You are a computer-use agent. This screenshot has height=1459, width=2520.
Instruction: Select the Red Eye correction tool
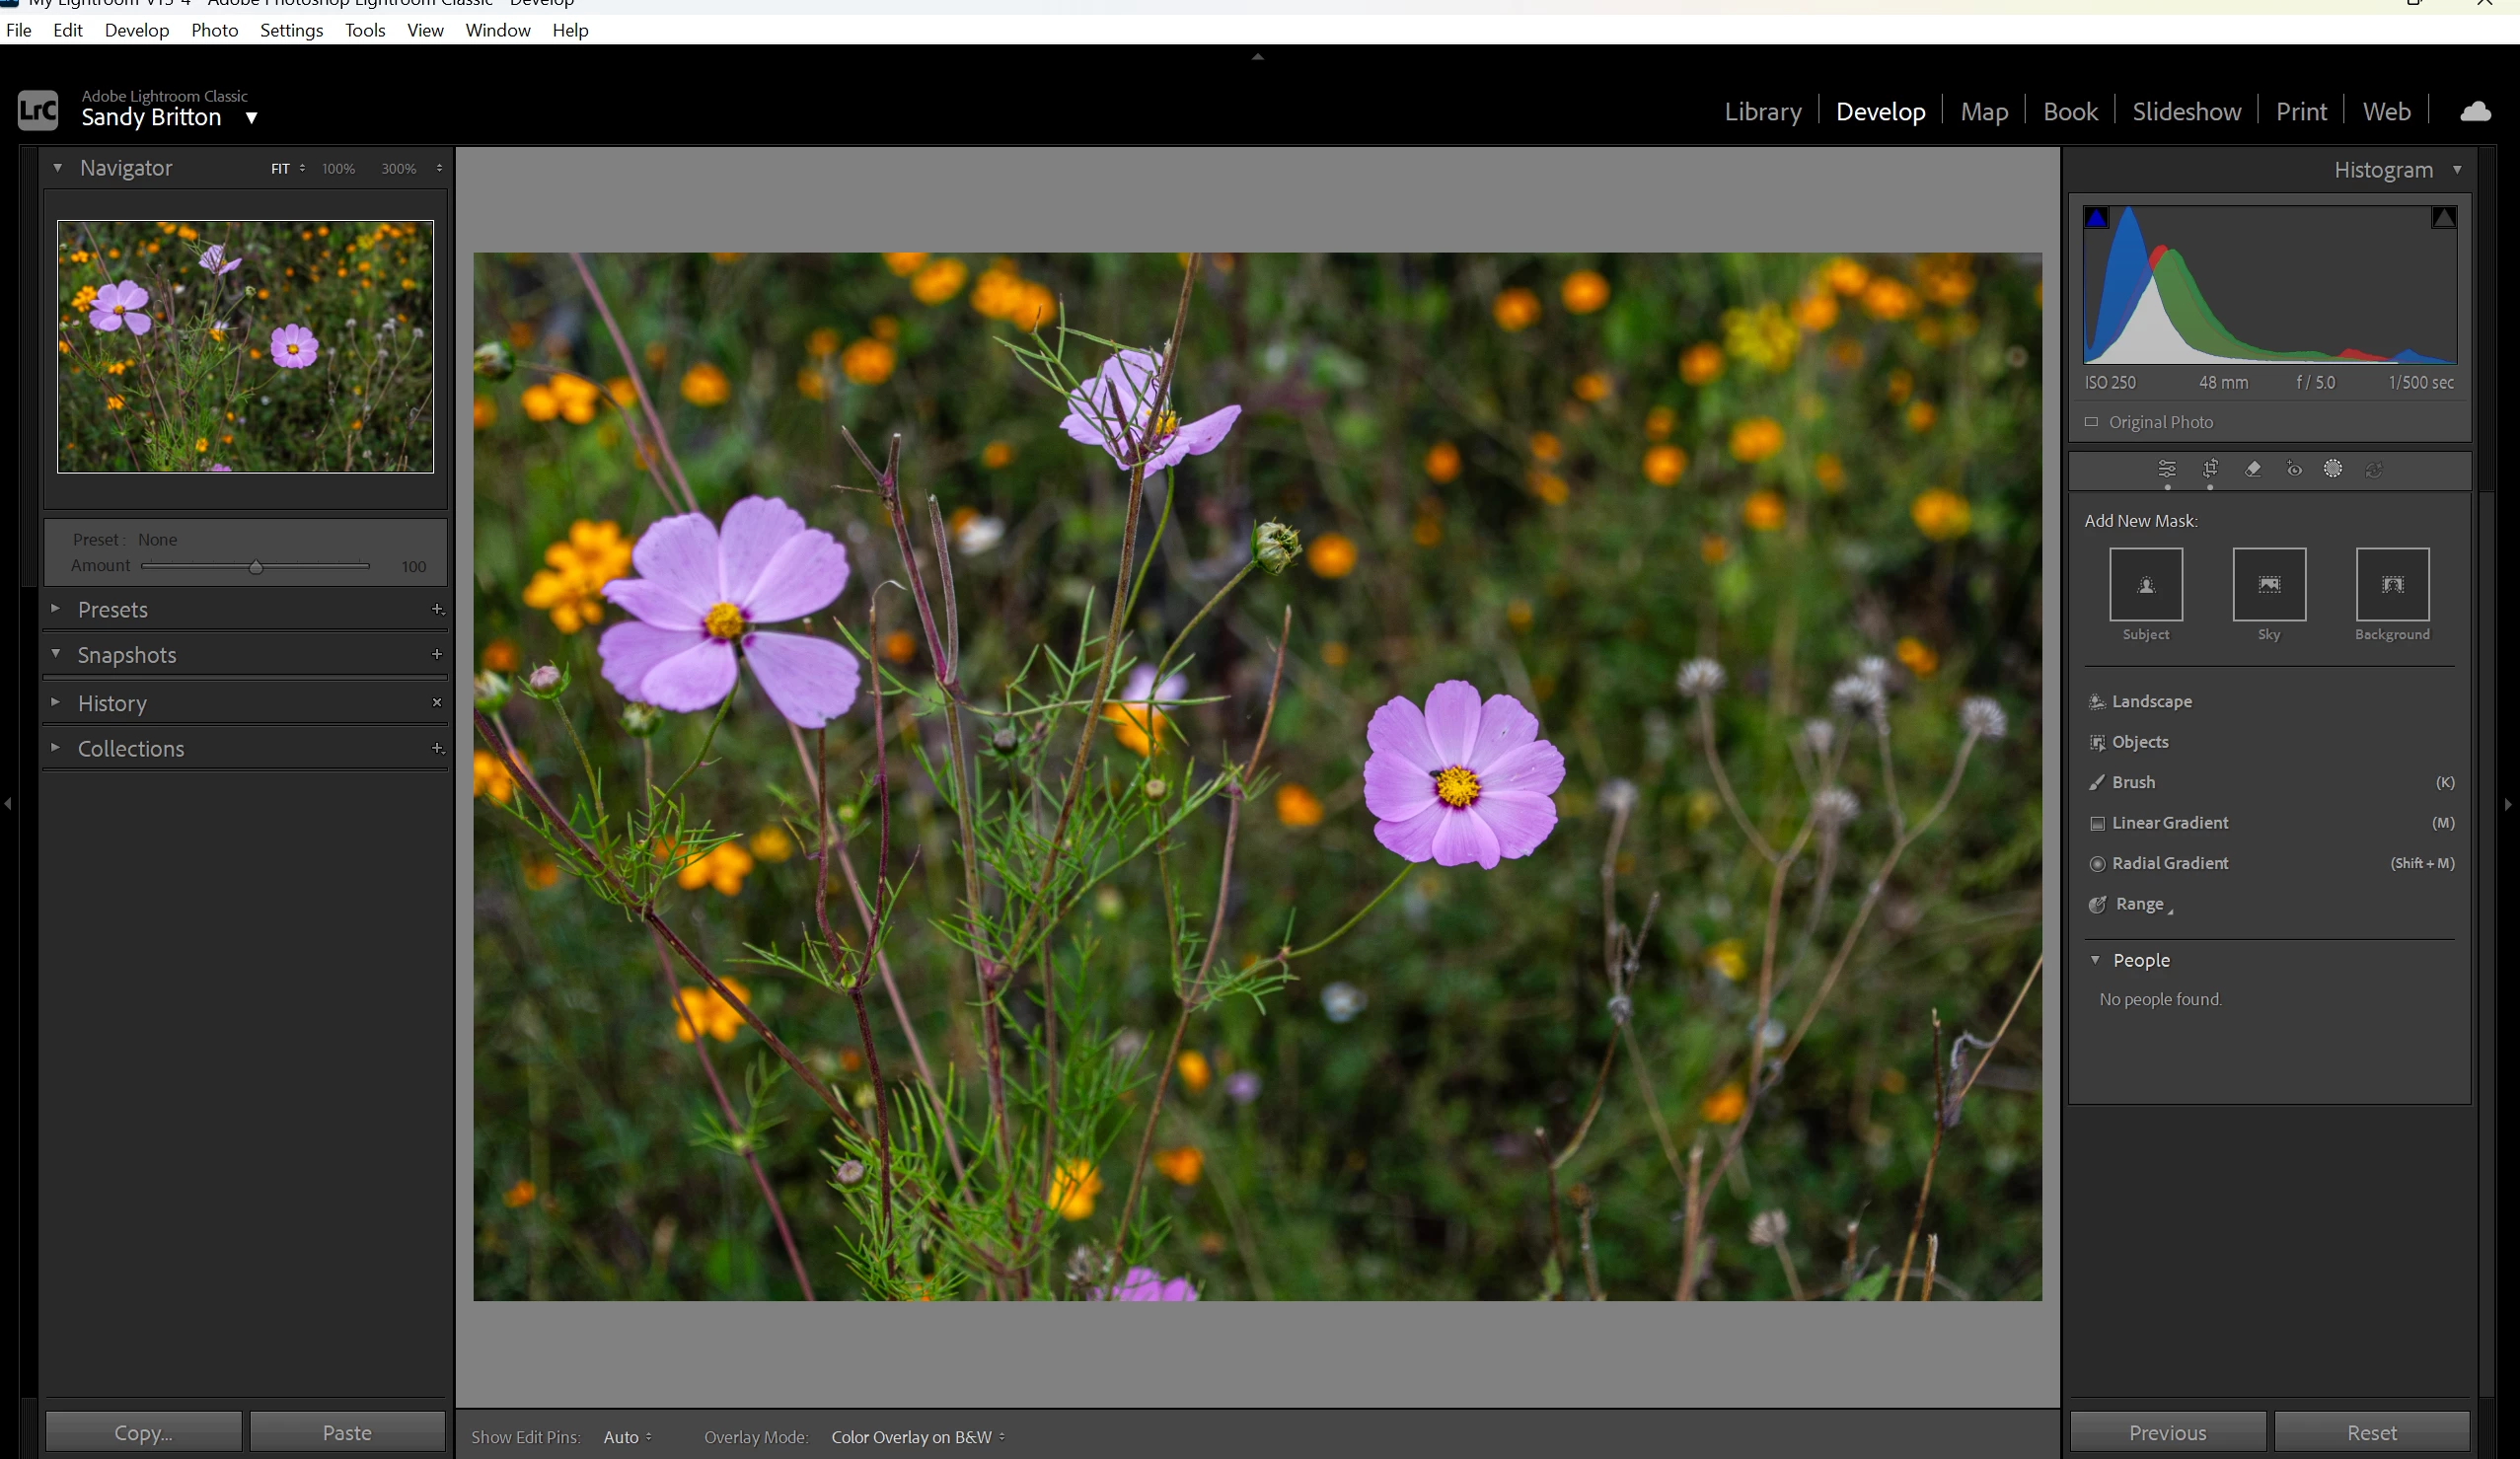[x=2294, y=469]
